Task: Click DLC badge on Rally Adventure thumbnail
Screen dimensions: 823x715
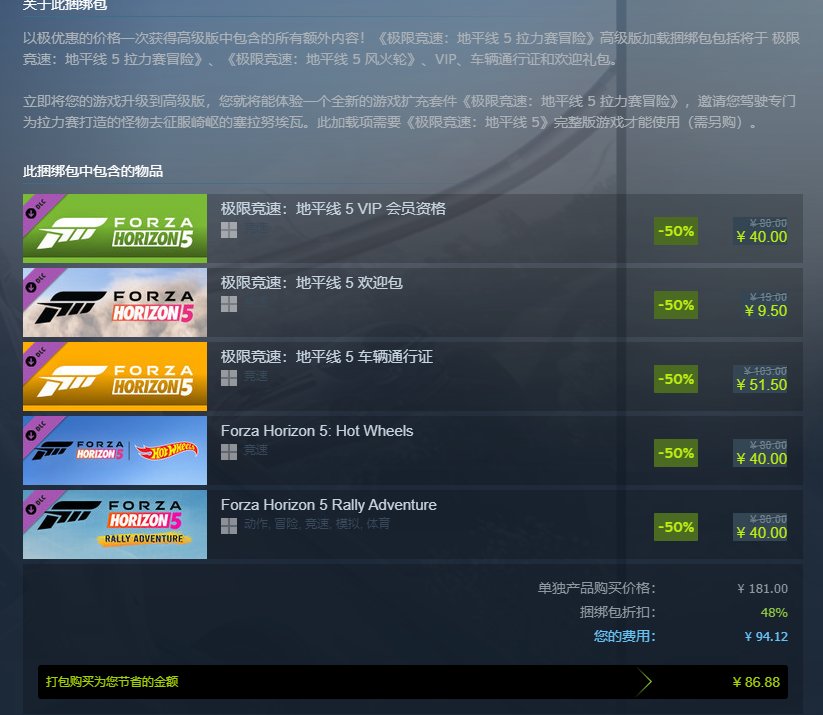Action: click(x=38, y=505)
